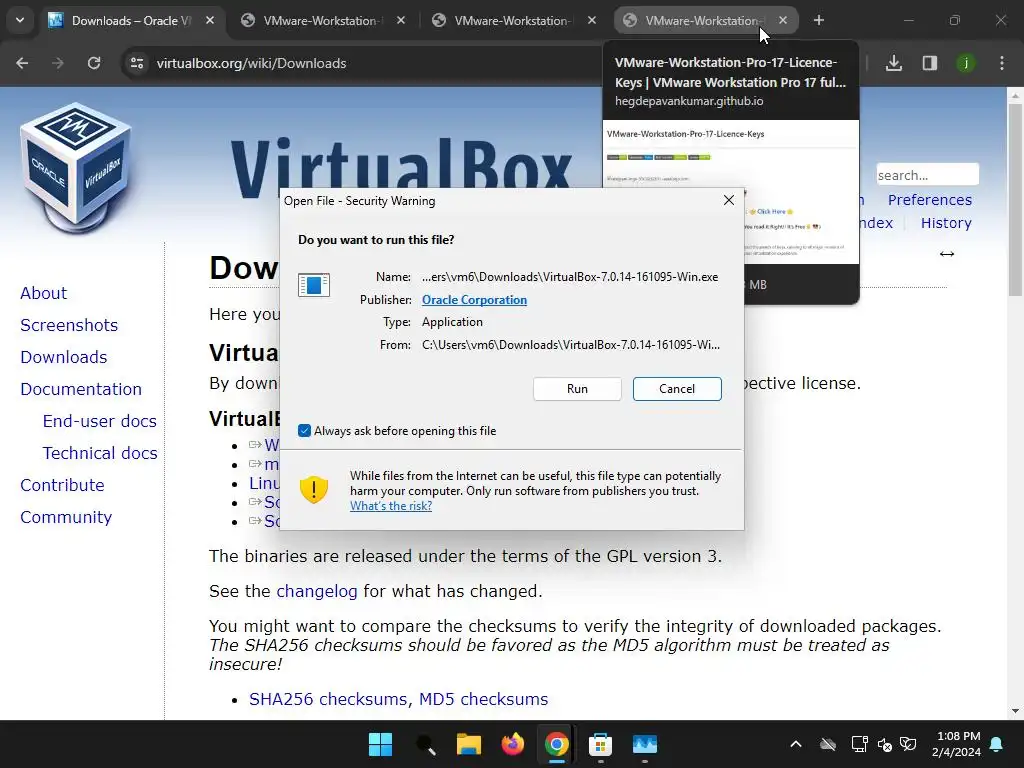Click the VirtualBox cube logo
The height and width of the screenshot is (768, 1024).
75,168
